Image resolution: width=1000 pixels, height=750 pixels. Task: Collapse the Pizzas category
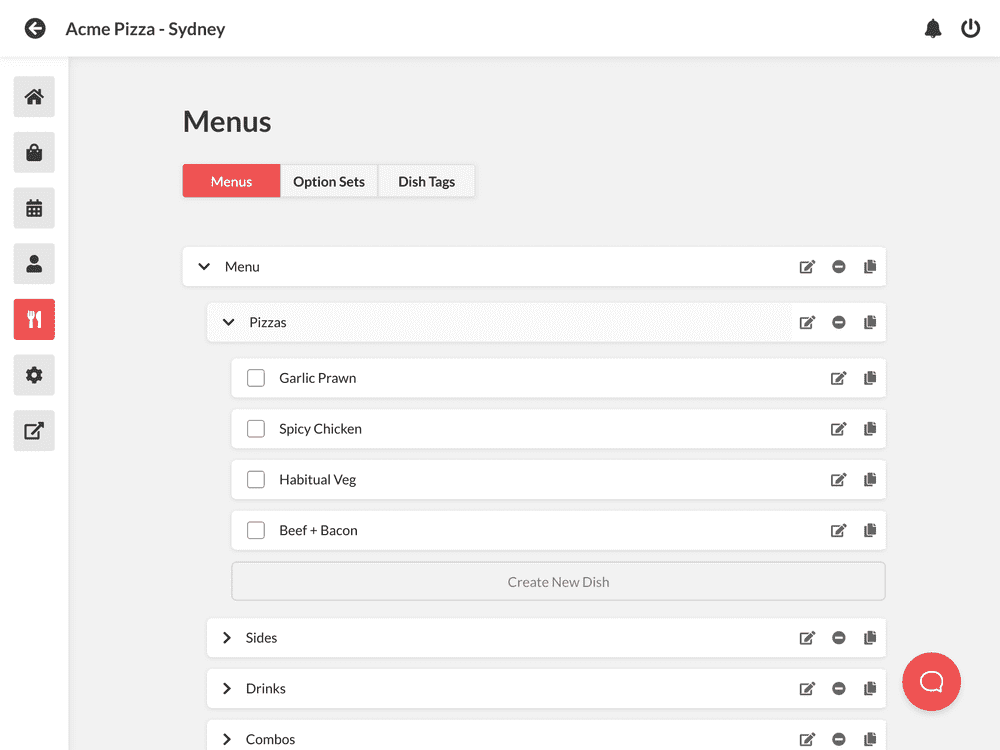click(x=229, y=323)
